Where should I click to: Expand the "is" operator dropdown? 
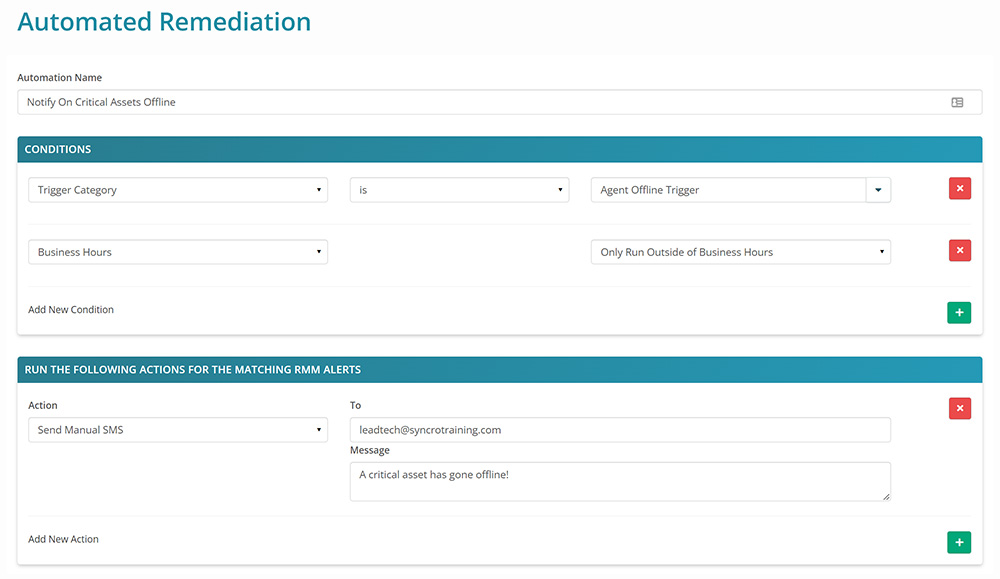[x=459, y=190]
